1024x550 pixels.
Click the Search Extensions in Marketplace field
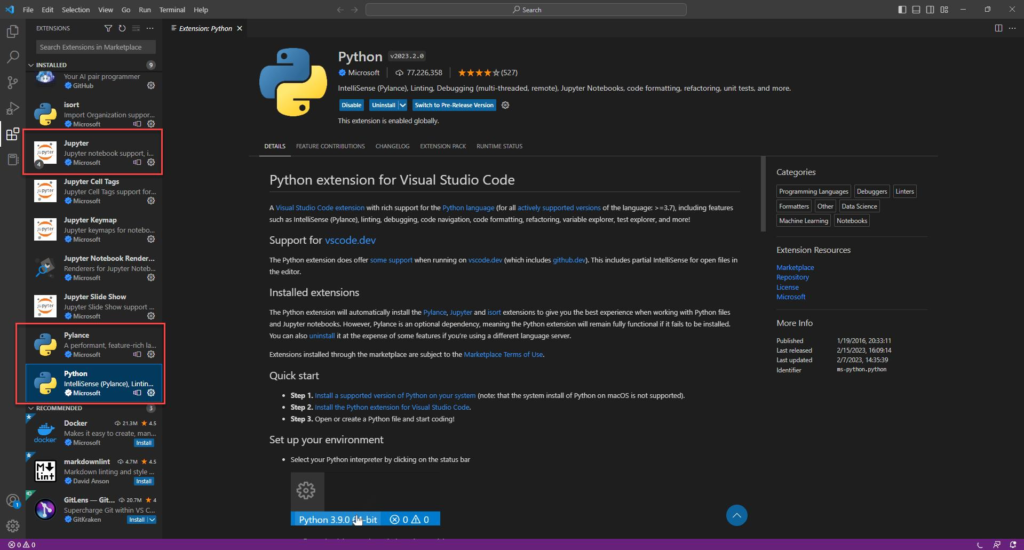(95, 47)
